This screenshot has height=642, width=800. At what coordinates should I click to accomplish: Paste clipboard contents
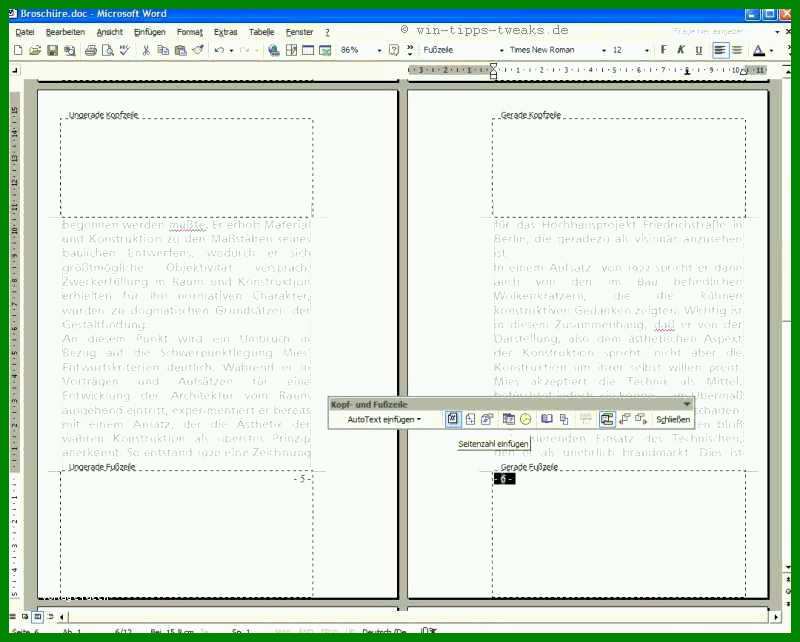pyautogui.click(x=180, y=50)
